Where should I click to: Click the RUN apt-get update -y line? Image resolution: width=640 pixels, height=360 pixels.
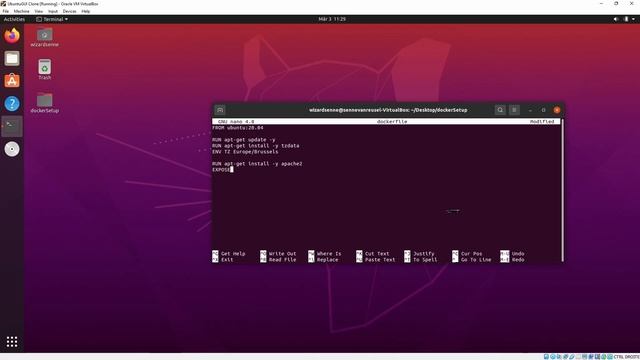244,140
